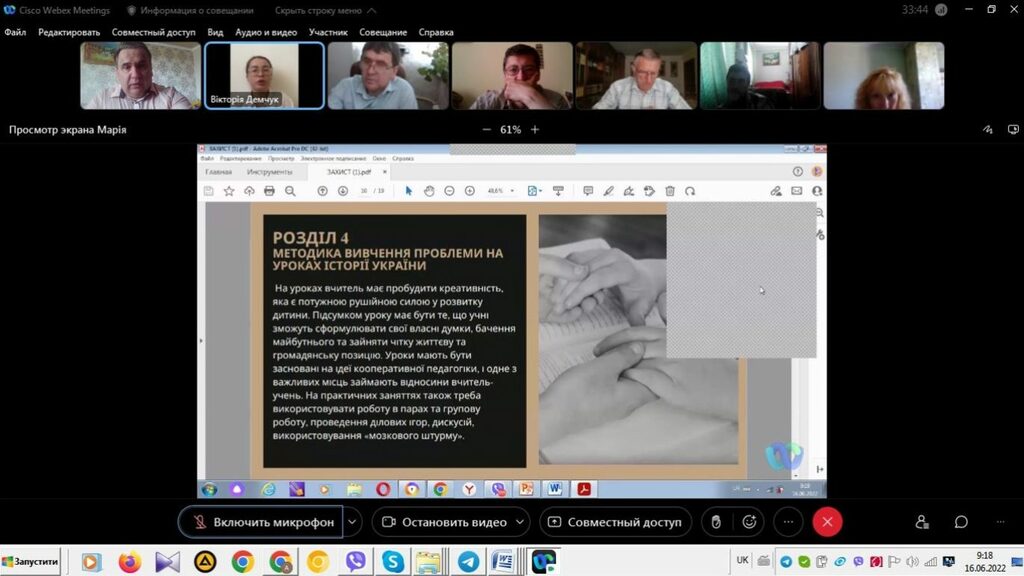Click the annotate icon beside layout control
Image resolution: width=1024 pixels, height=576 pixels.
tap(987, 129)
